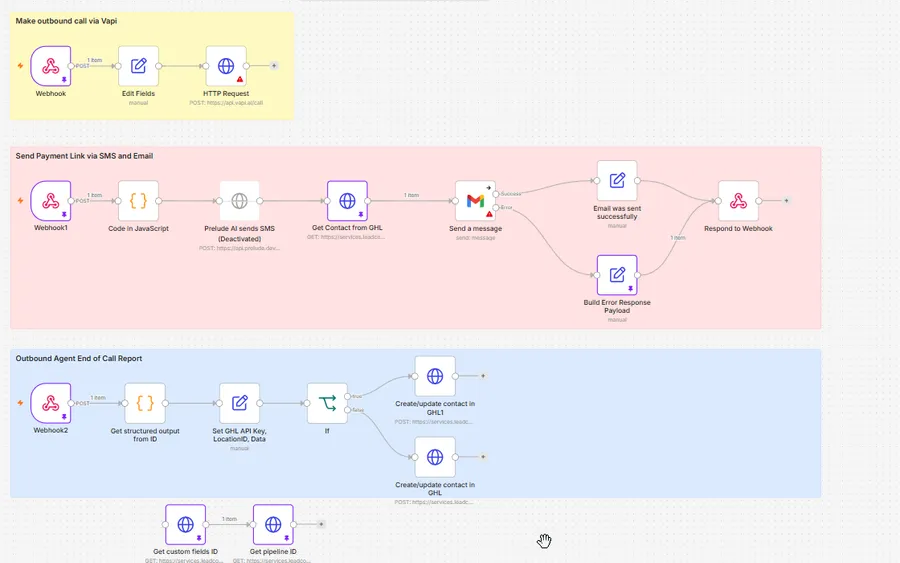The width and height of the screenshot is (900, 563).
Task: Open the Set GHL API Key node
Action: click(x=239, y=403)
